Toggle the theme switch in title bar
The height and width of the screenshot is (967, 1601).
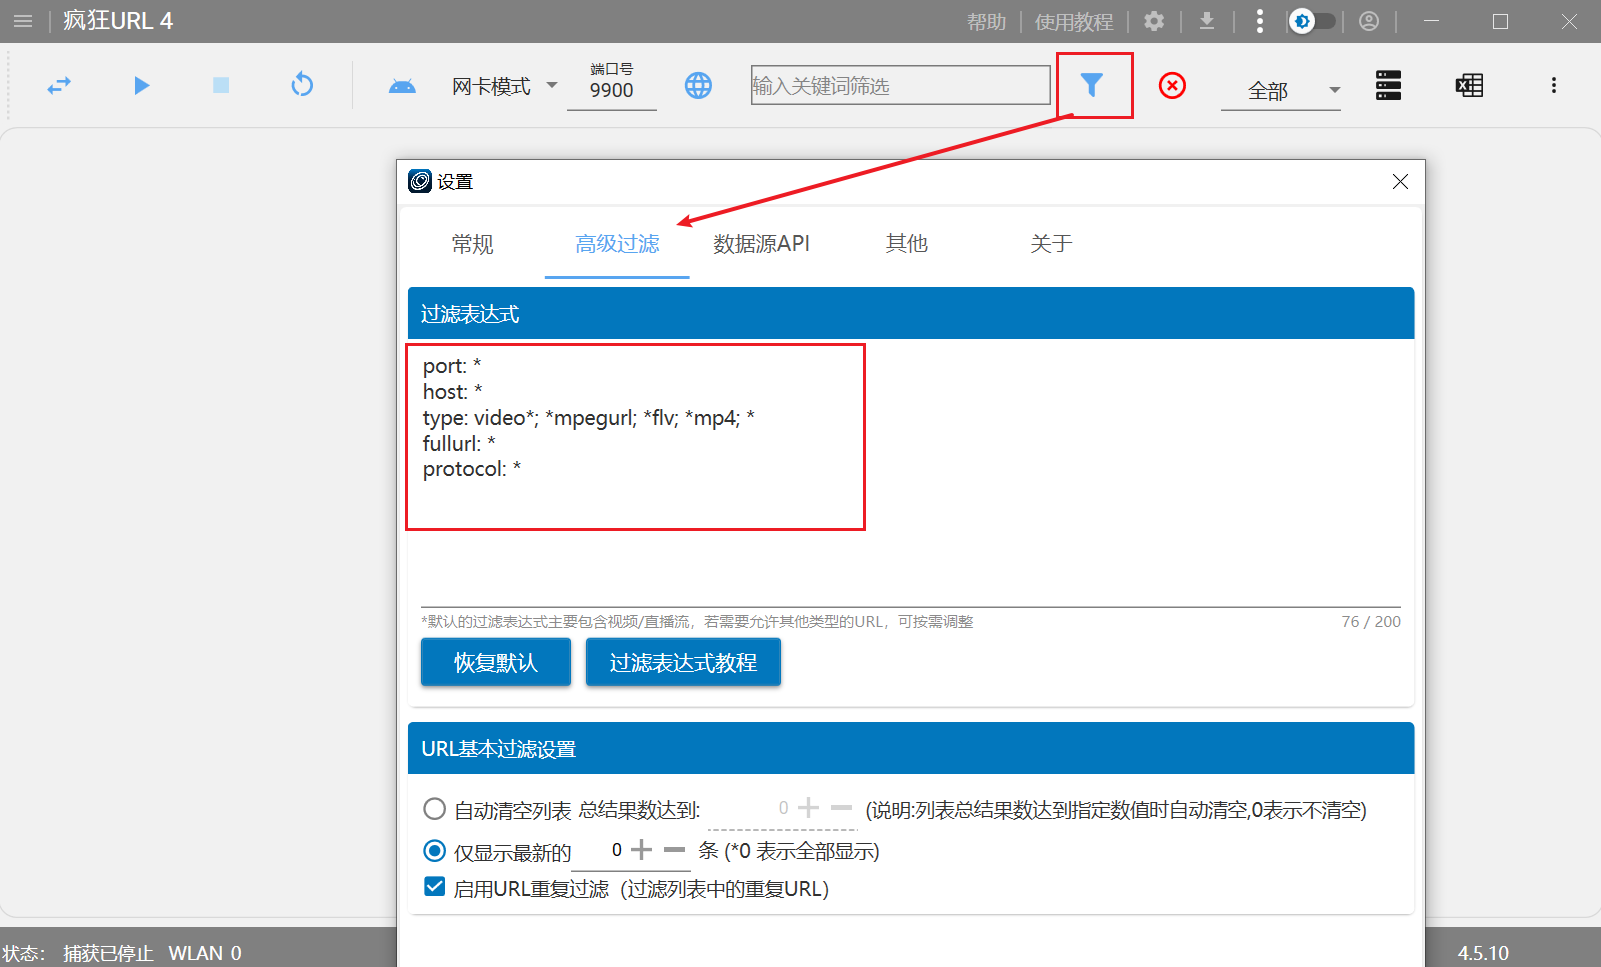point(1313,21)
